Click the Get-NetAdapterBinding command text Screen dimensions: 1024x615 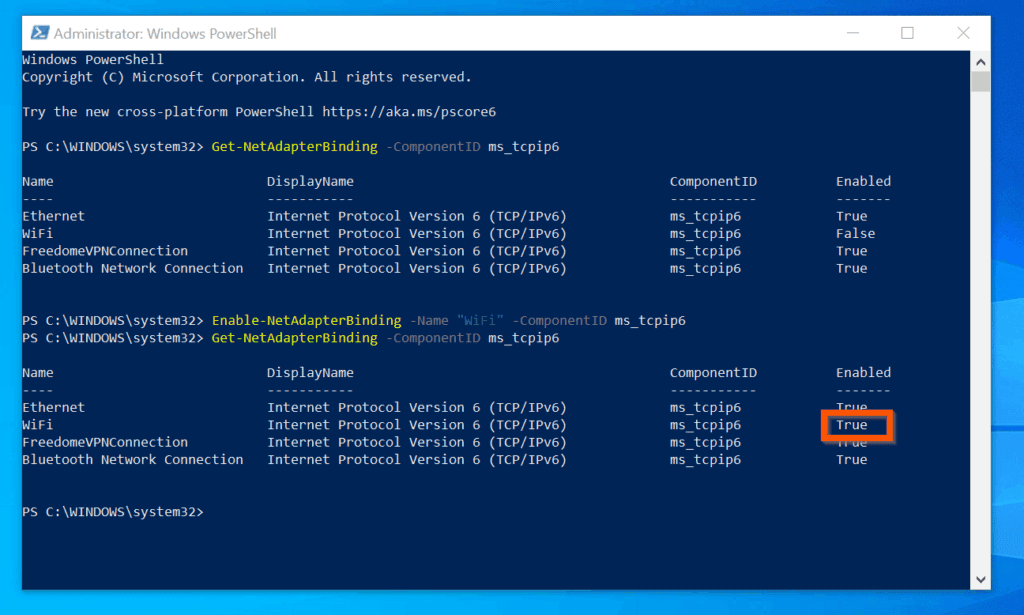coord(294,146)
